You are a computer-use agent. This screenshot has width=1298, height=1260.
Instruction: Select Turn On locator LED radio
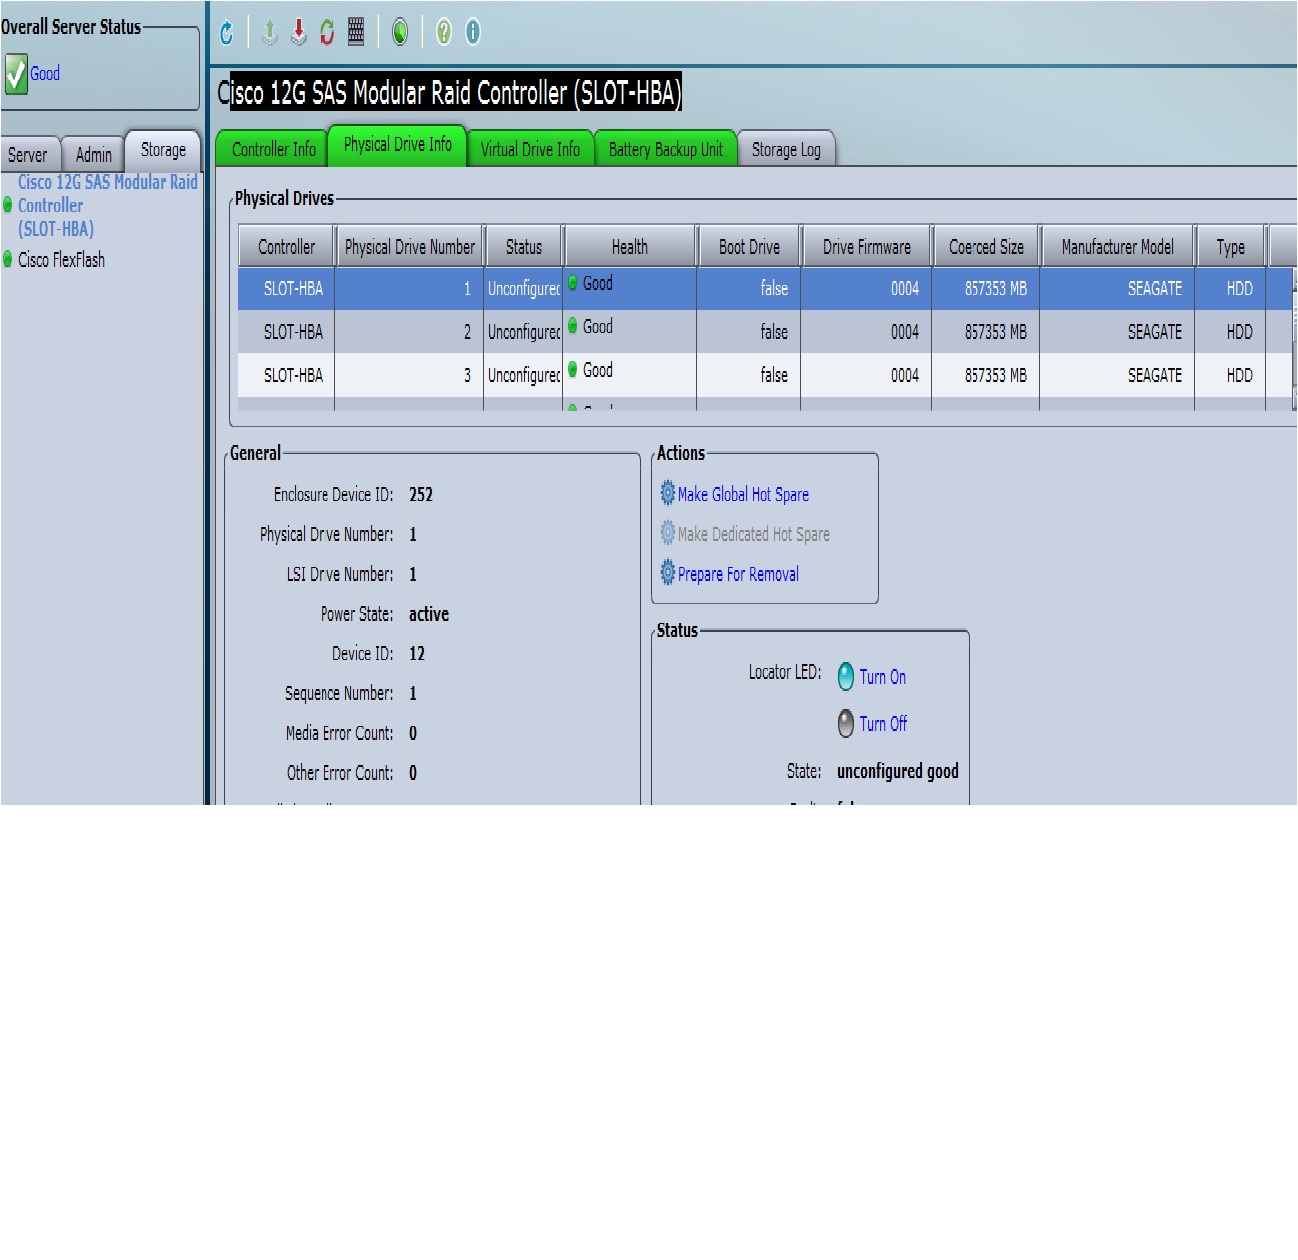point(846,677)
